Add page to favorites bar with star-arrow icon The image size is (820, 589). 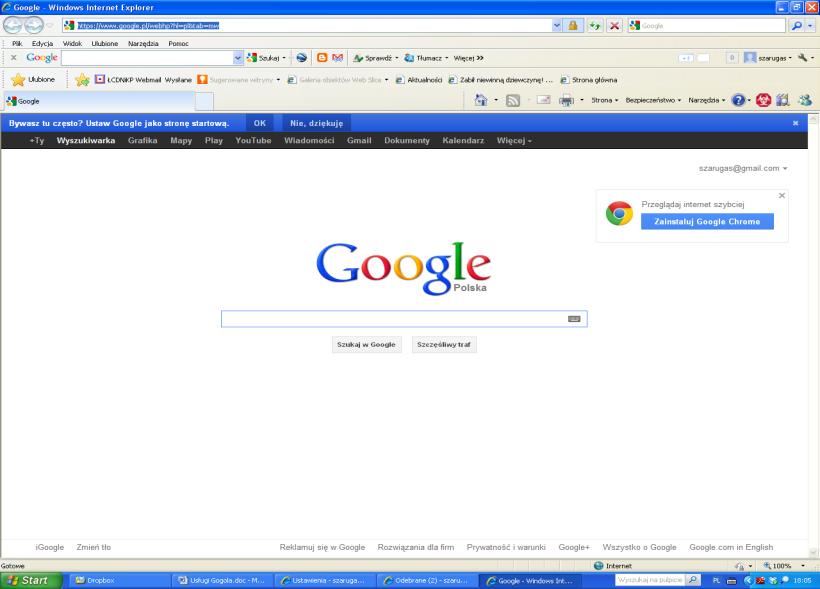coord(82,80)
